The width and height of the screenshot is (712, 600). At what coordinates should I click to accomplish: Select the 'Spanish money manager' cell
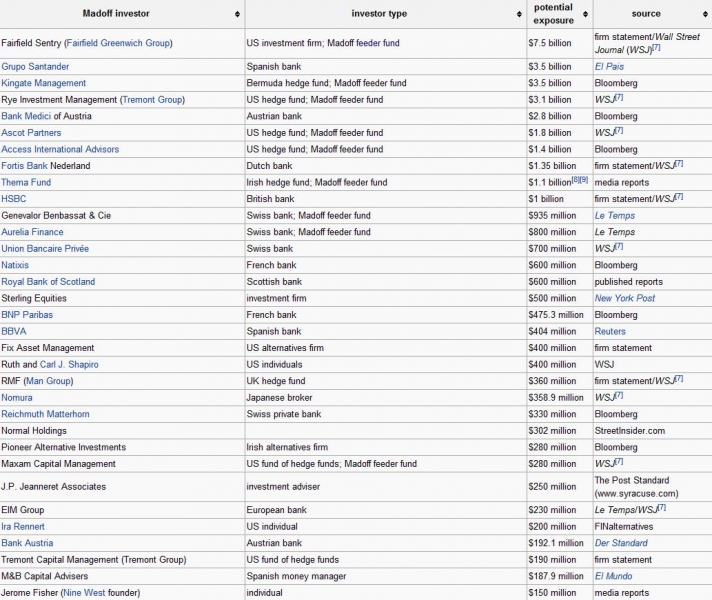386,576
